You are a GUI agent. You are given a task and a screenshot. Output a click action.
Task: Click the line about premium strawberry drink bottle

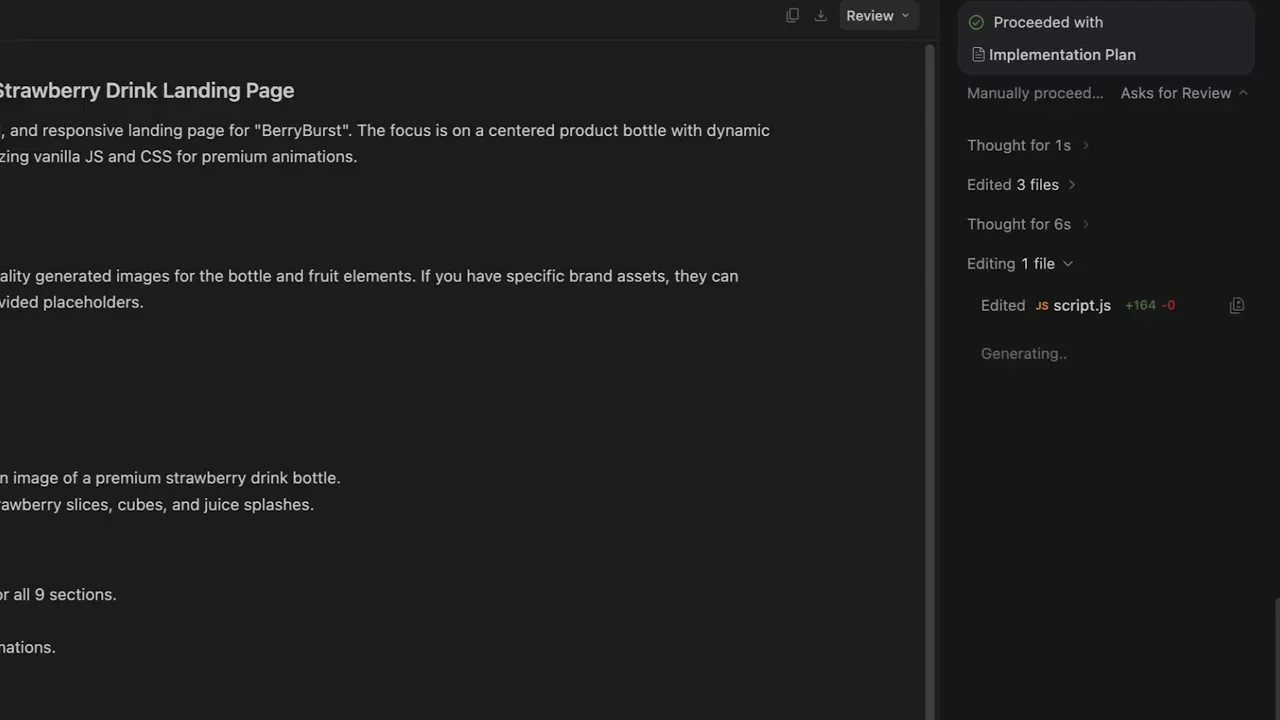point(170,478)
